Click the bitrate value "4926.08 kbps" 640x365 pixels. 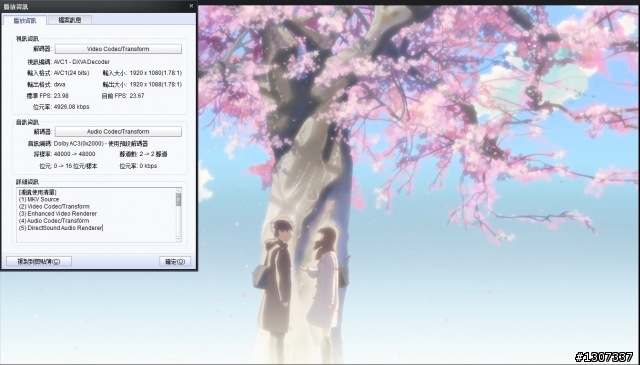point(71,107)
